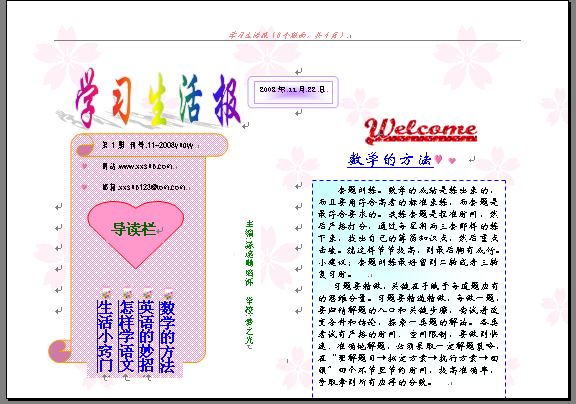
Task: Click the rainbow 学习生活报 WordArt title
Action: click(158, 100)
